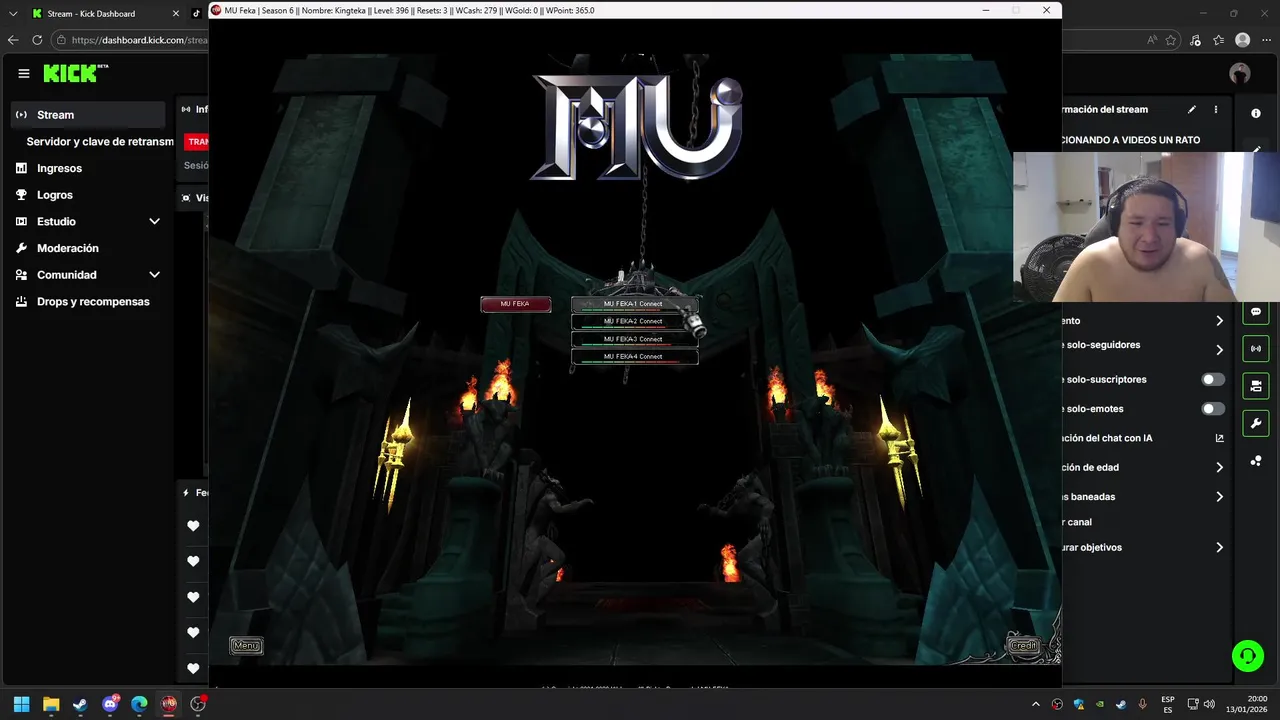The image size is (1280, 720).
Task: Open the browser profile avatar
Action: 1242,40
